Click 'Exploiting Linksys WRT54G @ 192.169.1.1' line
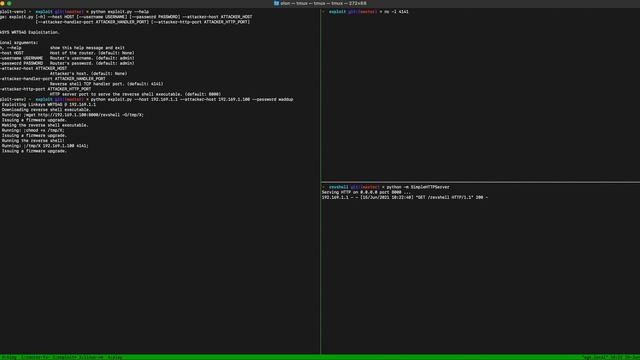The width and height of the screenshot is (640, 360). pos(49,104)
